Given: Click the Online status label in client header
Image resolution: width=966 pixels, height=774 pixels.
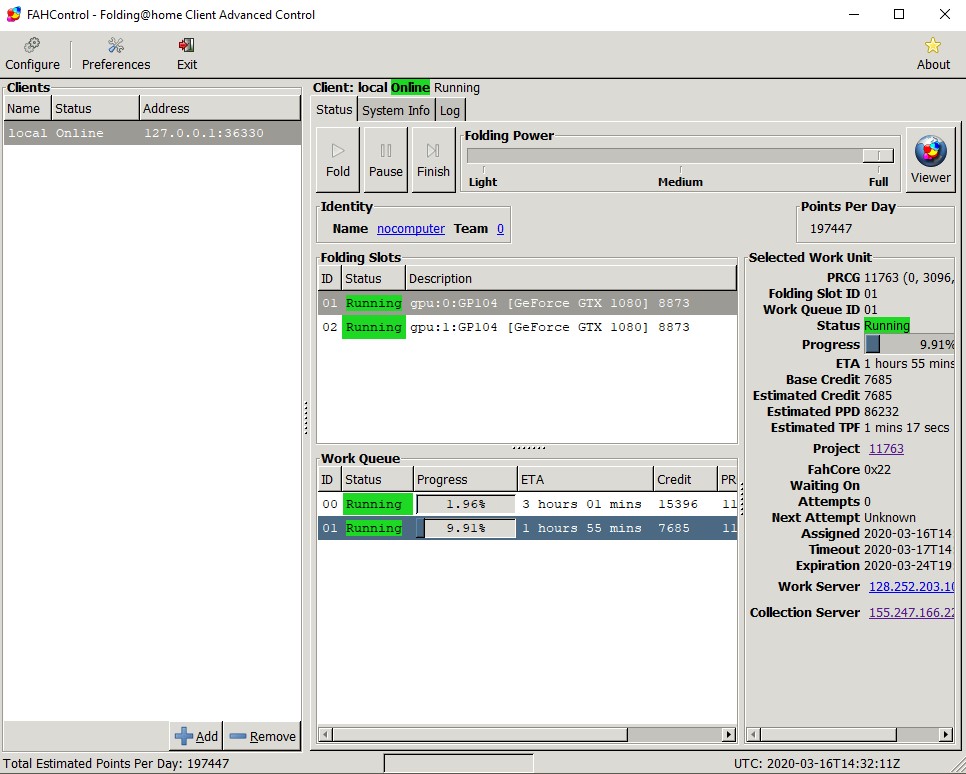Looking at the screenshot, I should point(410,88).
